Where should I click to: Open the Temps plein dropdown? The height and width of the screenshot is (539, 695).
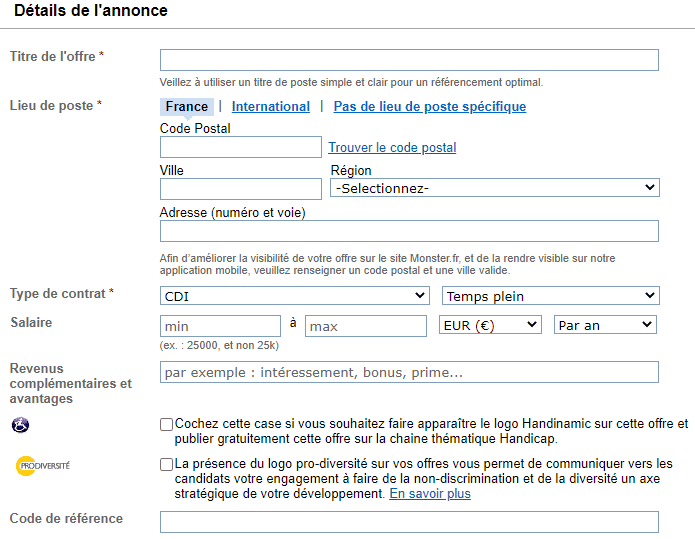tap(551, 296)
